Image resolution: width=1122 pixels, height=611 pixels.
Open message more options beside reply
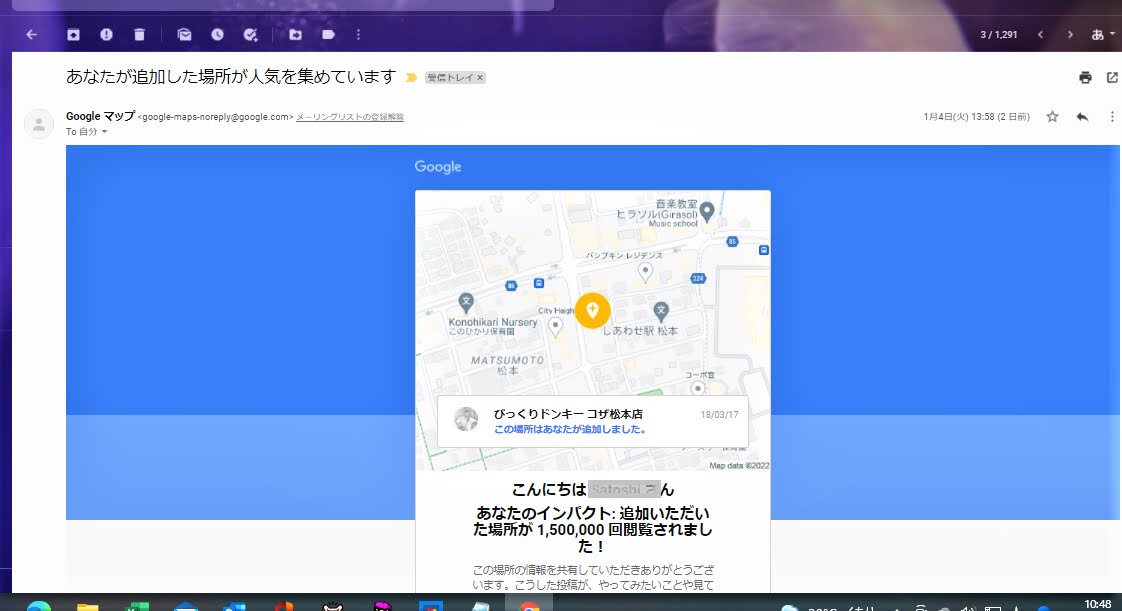point(1112,117)
